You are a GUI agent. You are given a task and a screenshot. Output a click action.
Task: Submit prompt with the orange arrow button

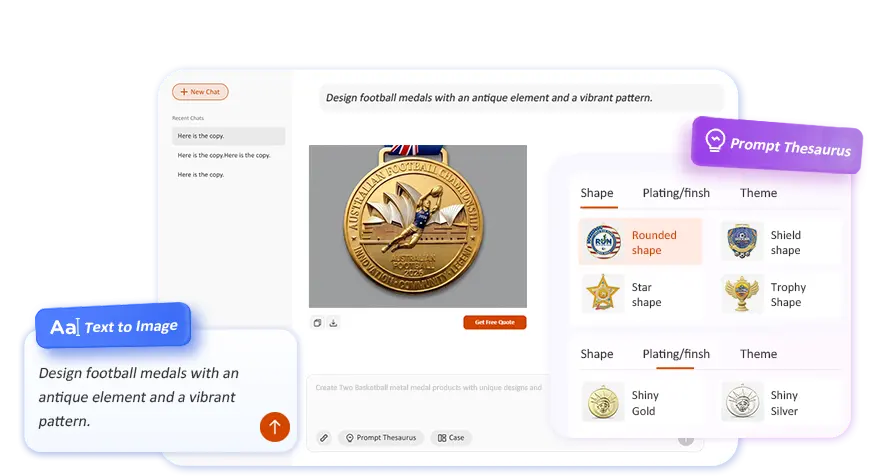pyautogui.click(x=274, y=427)
